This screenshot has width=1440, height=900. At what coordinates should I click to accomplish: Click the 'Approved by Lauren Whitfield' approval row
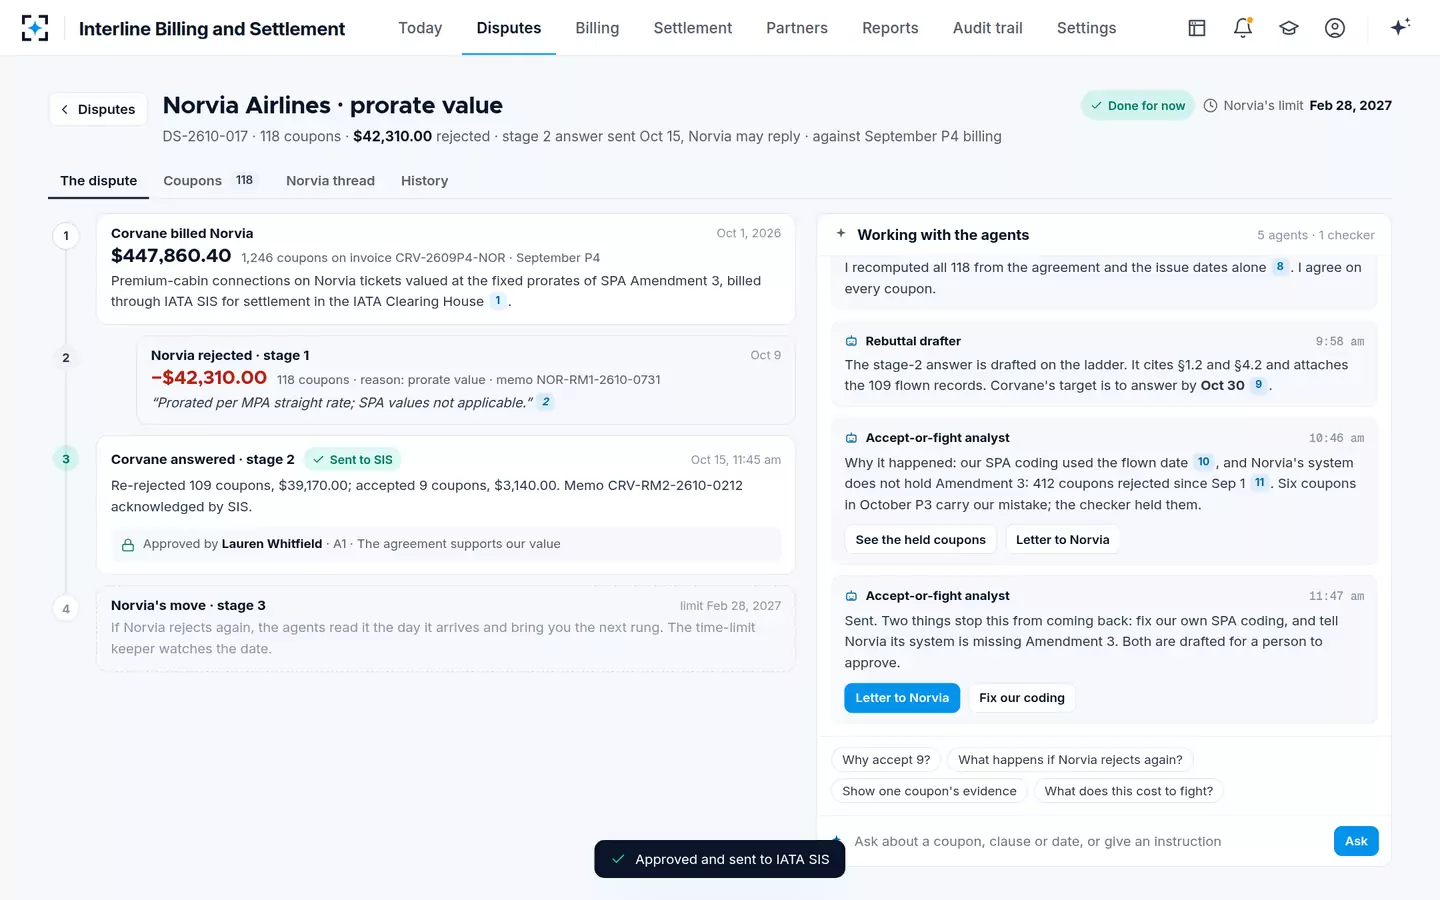[446, 544]
